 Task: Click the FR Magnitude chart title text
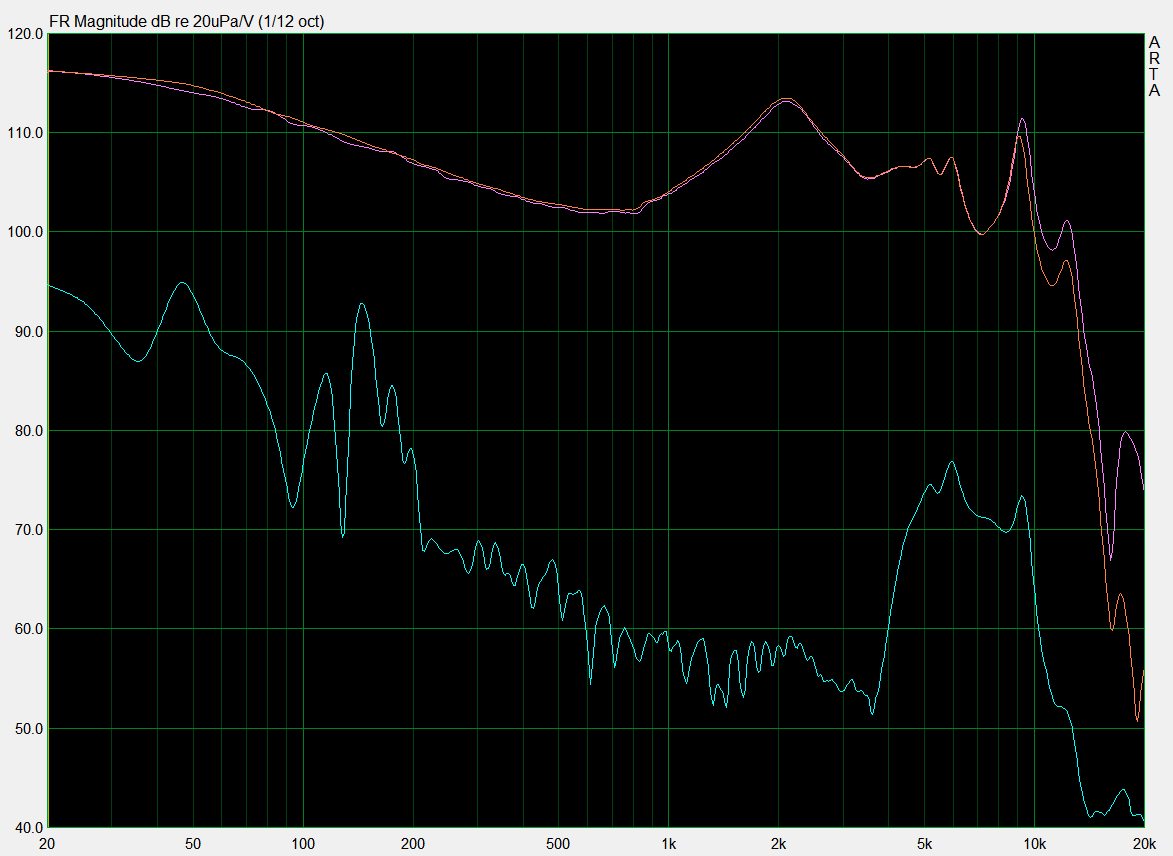click(x=186, y=21)
